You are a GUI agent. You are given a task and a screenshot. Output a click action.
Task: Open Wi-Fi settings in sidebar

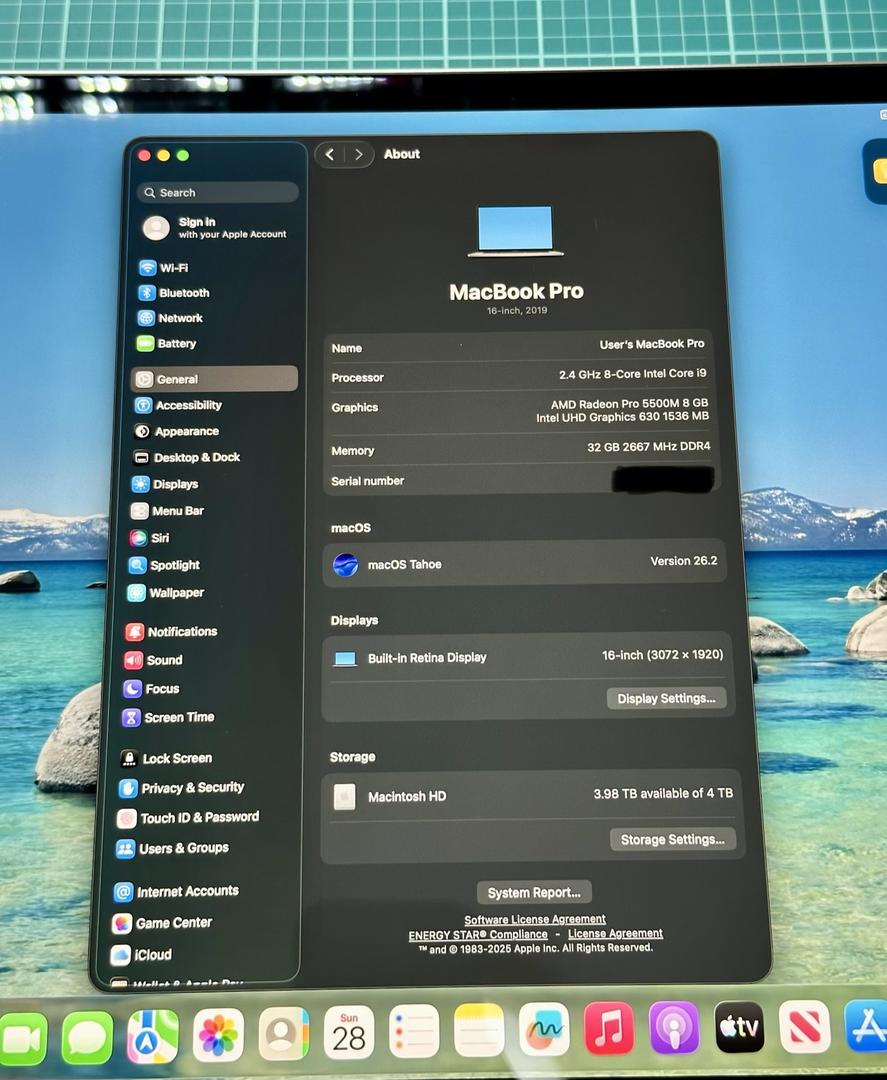(x=164, y=268)
